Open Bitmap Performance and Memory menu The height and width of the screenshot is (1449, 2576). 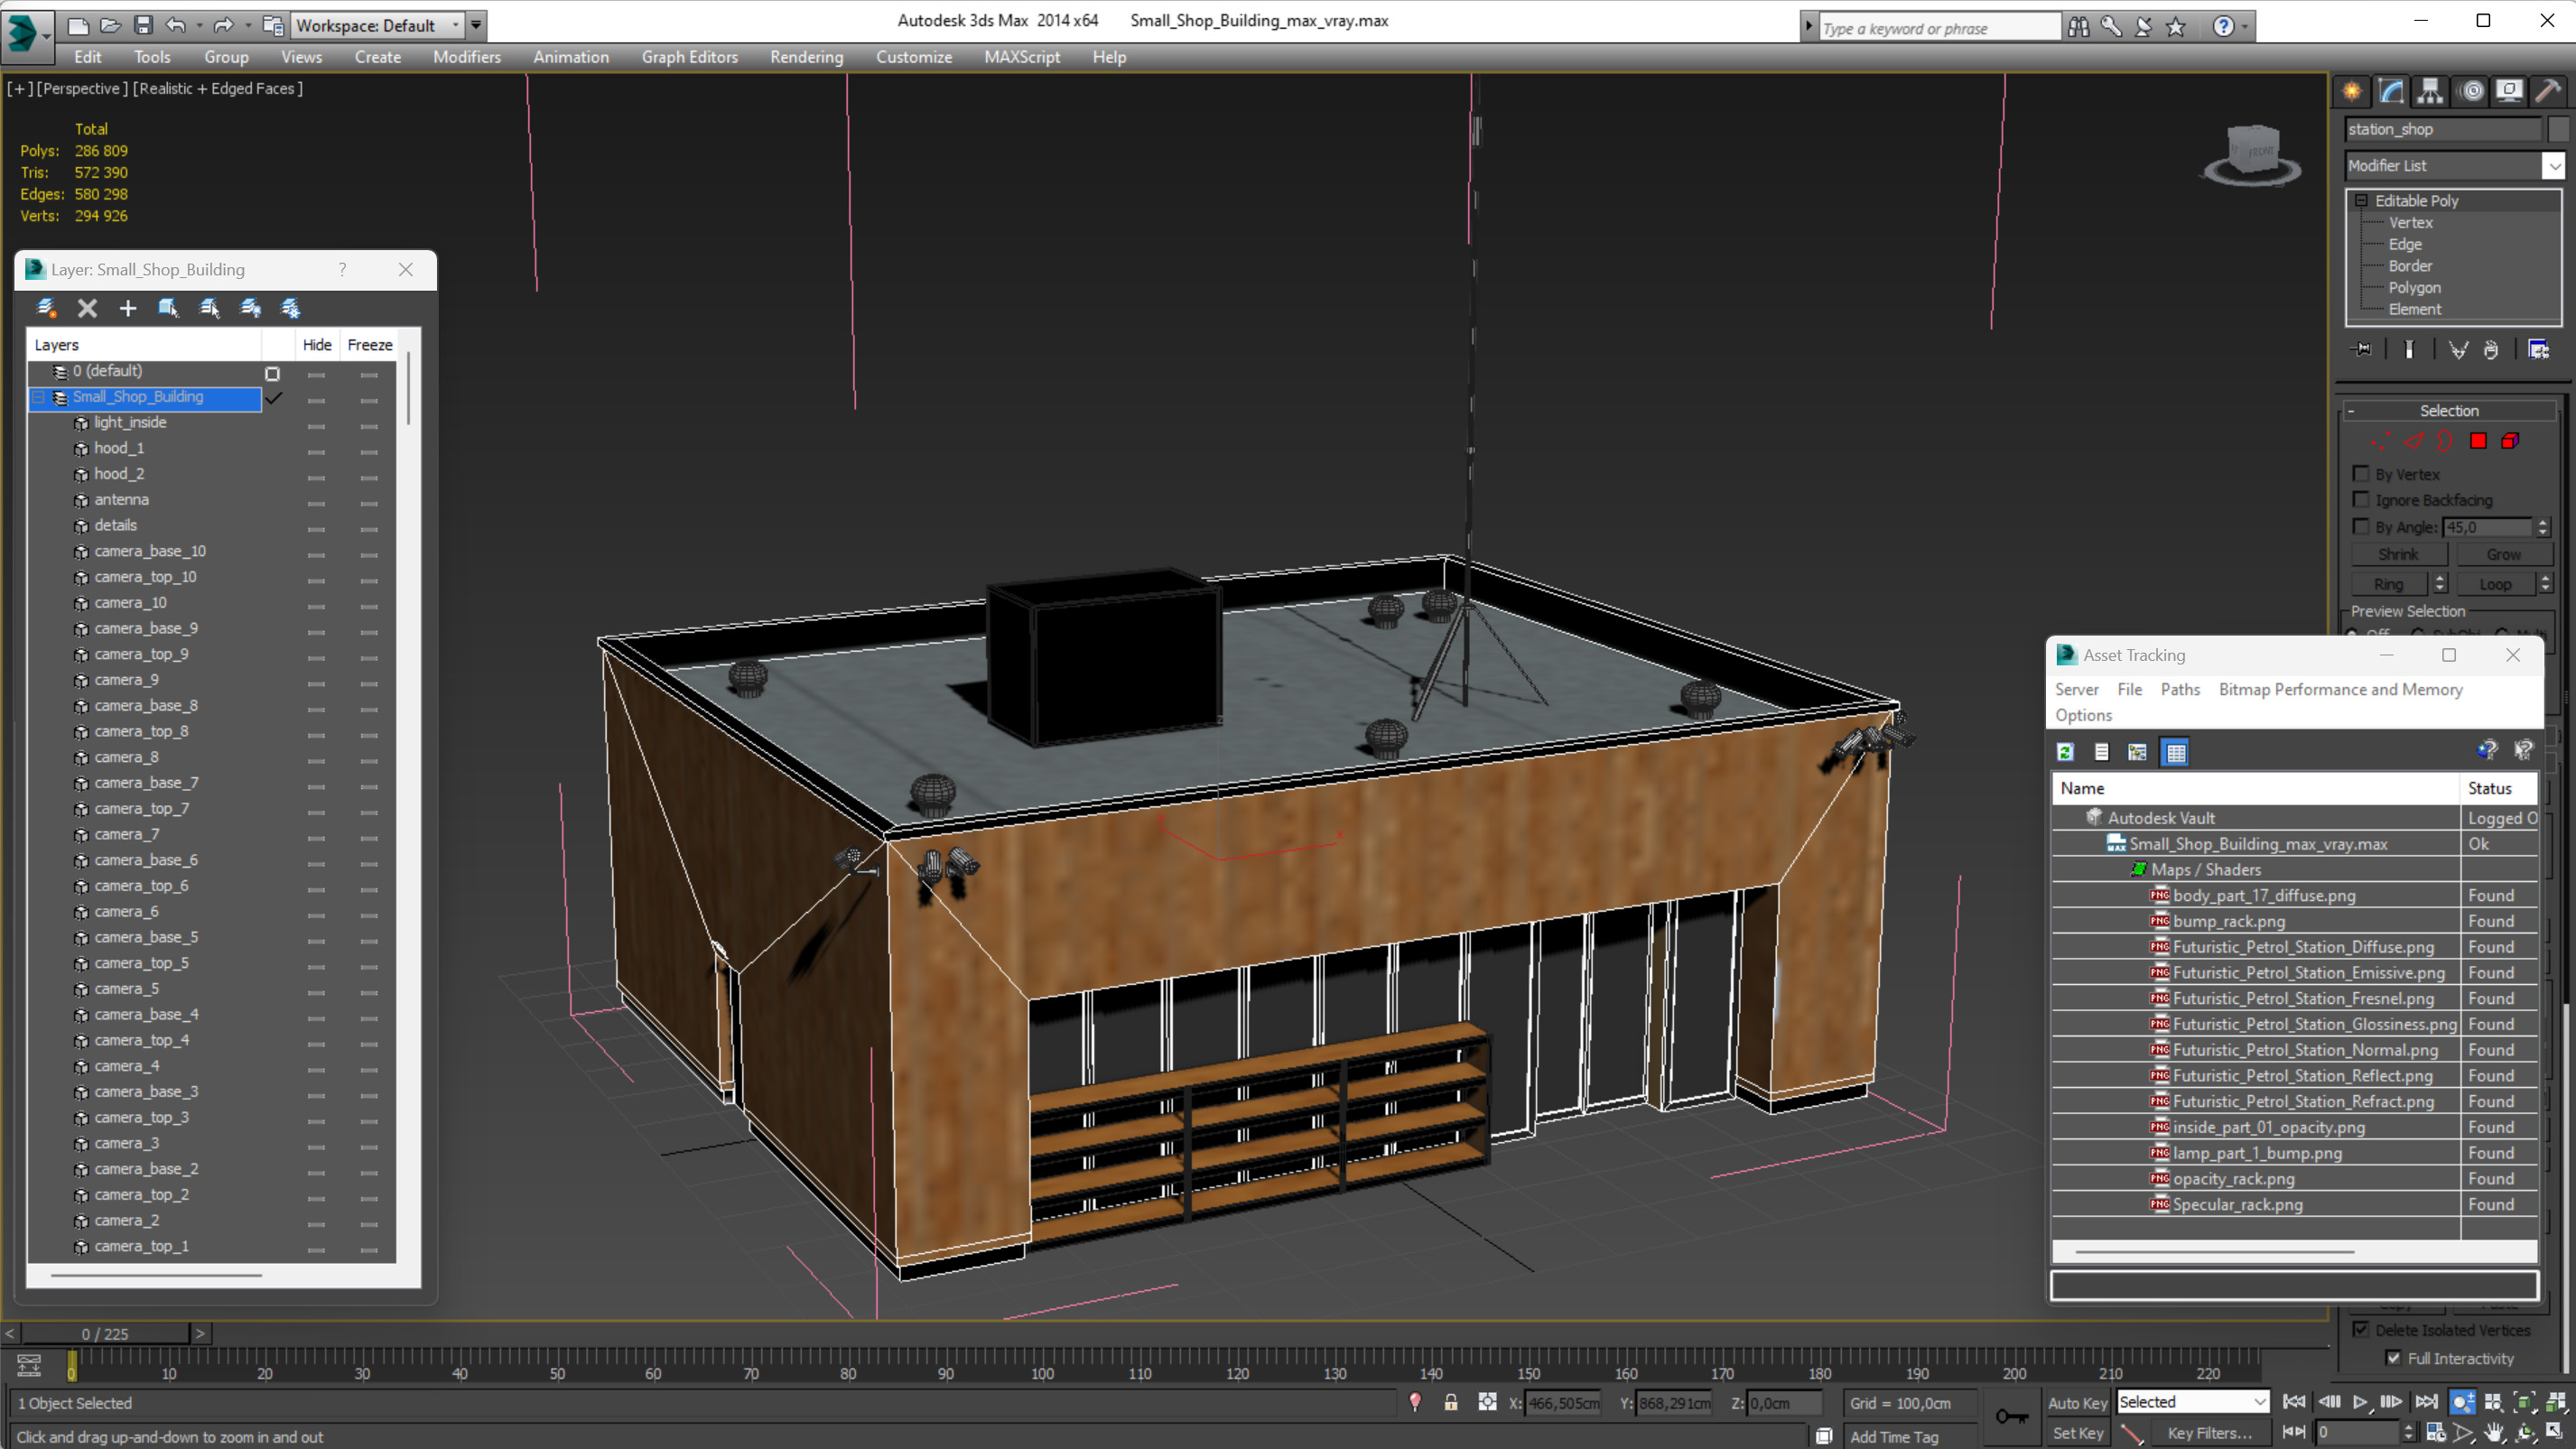[2340, 689]
